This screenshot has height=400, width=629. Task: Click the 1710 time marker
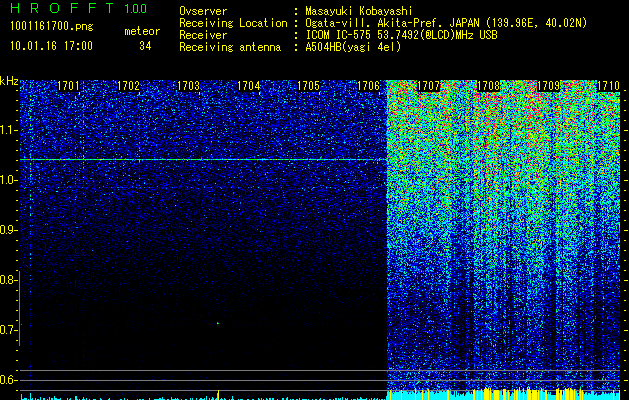(609, 86)
